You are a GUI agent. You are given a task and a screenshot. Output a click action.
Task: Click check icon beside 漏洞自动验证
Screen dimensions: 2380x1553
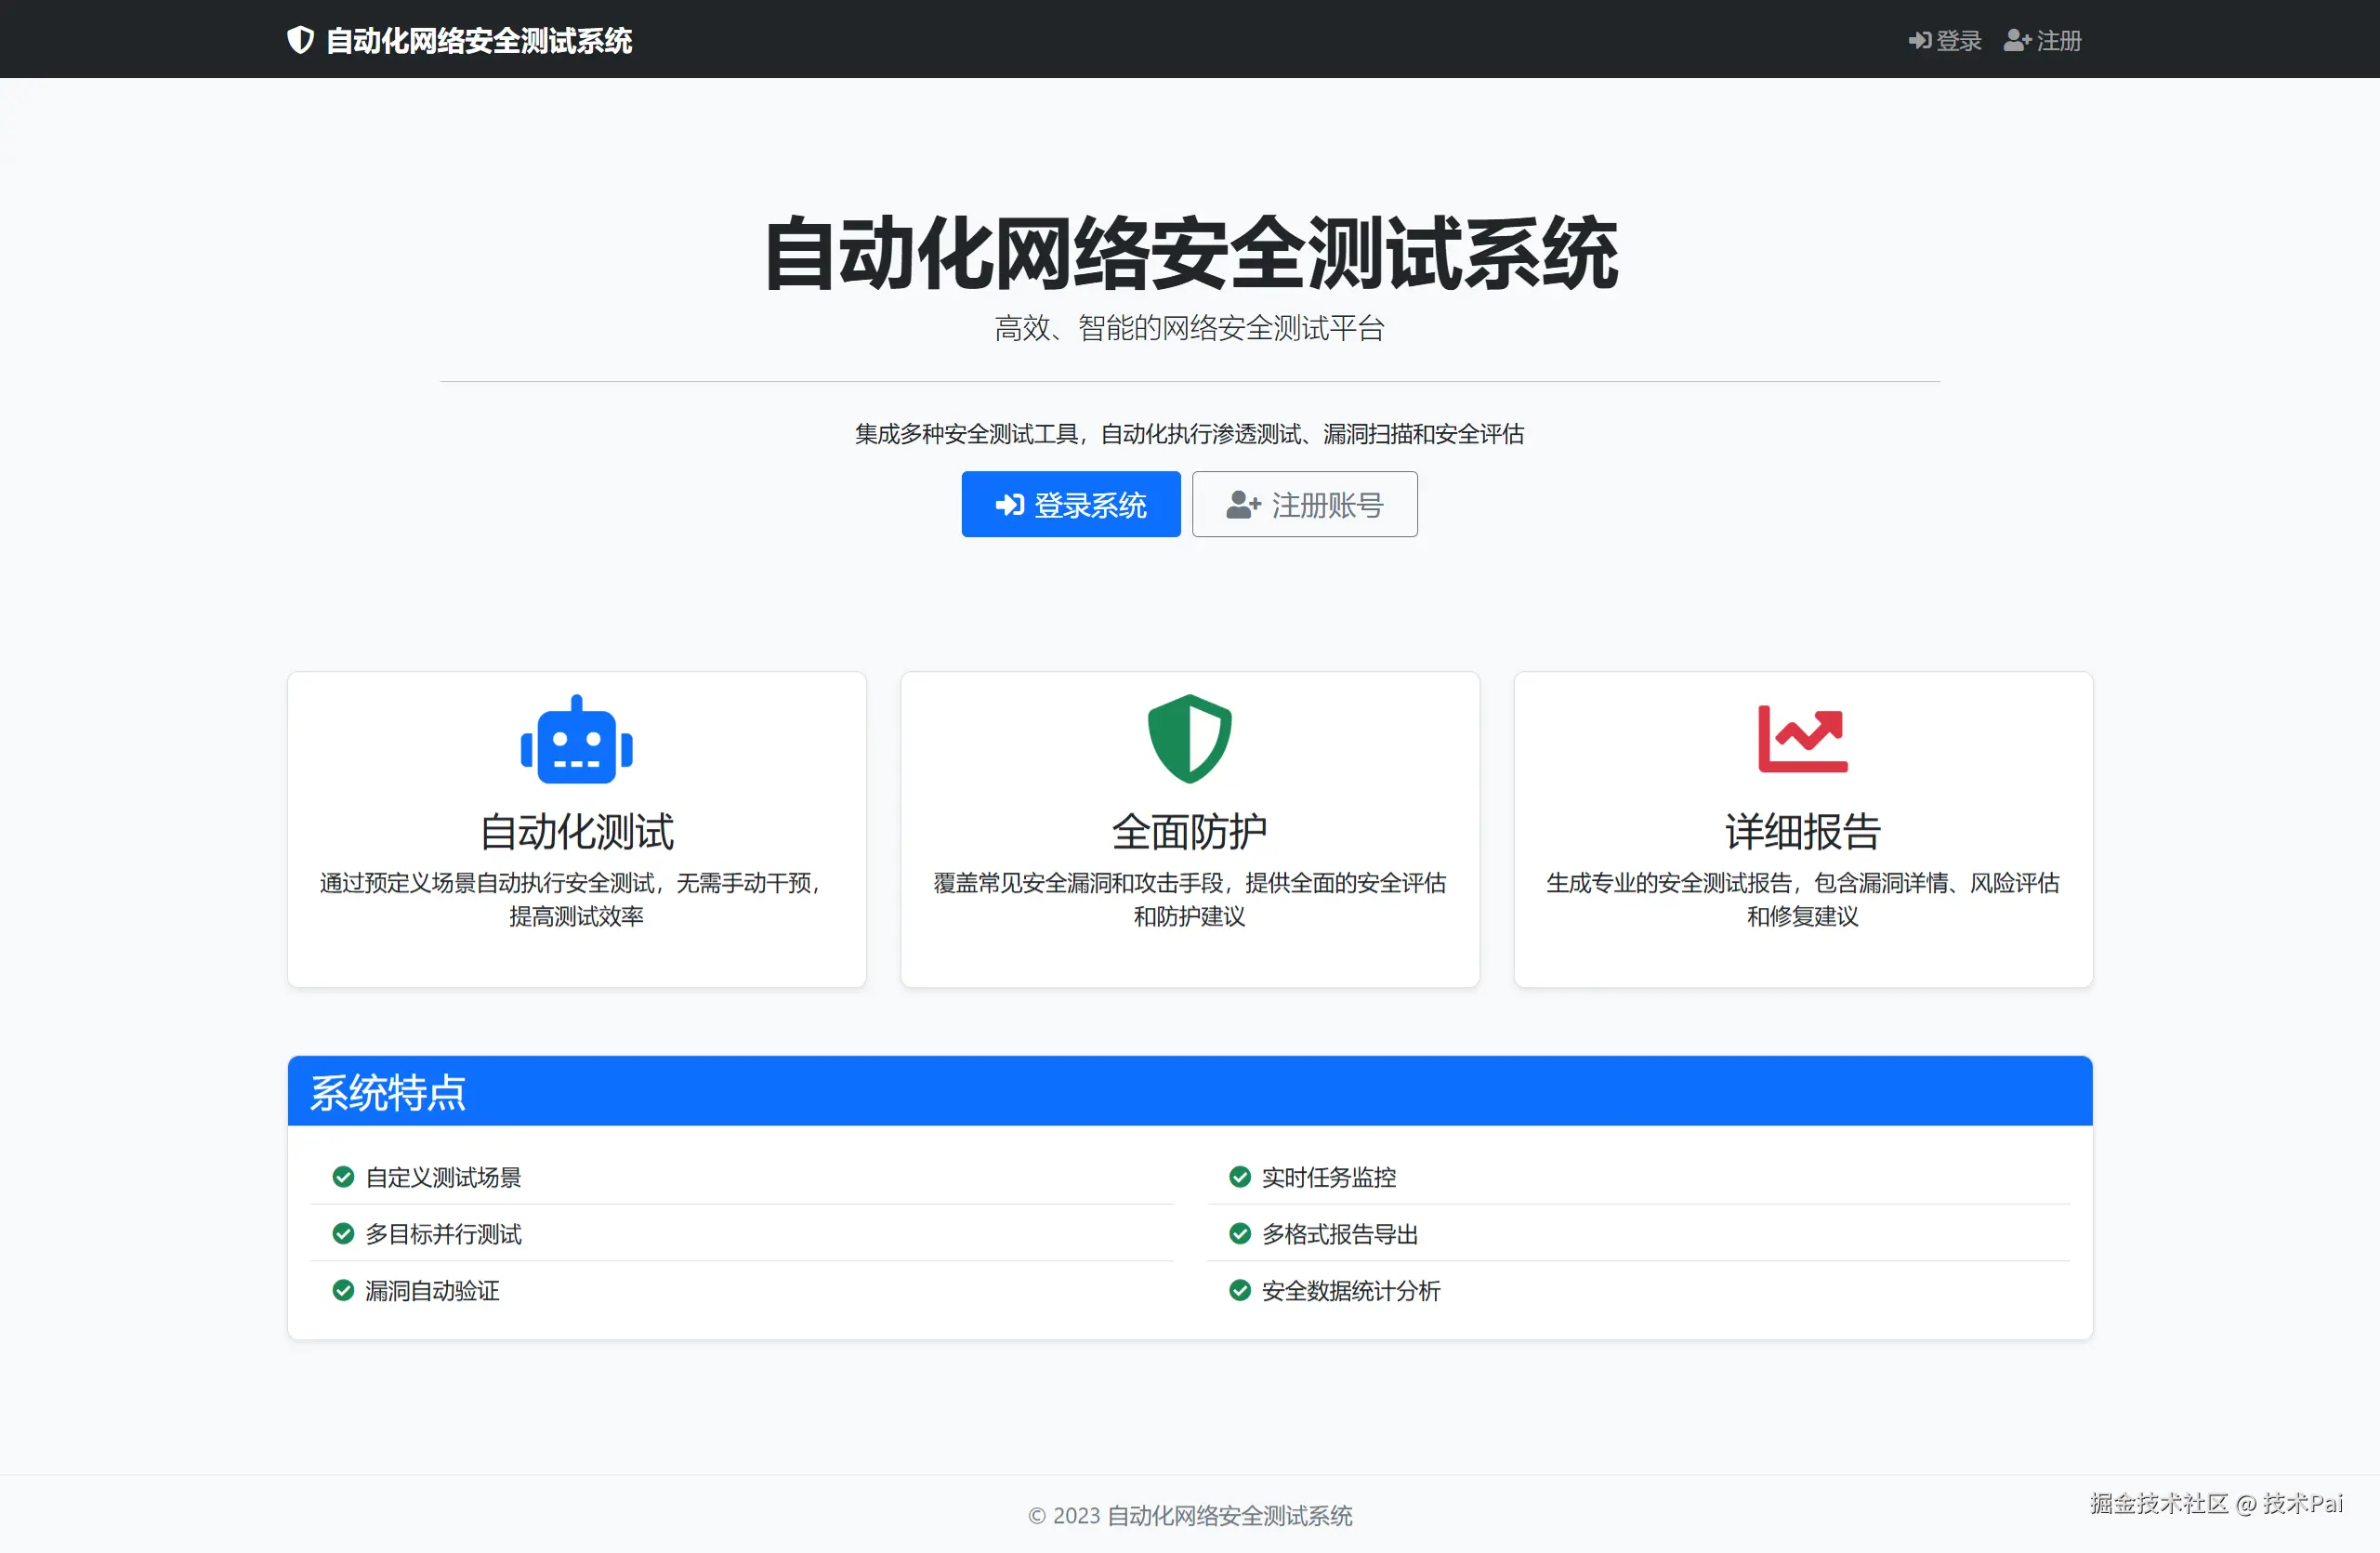point(343,1291)
